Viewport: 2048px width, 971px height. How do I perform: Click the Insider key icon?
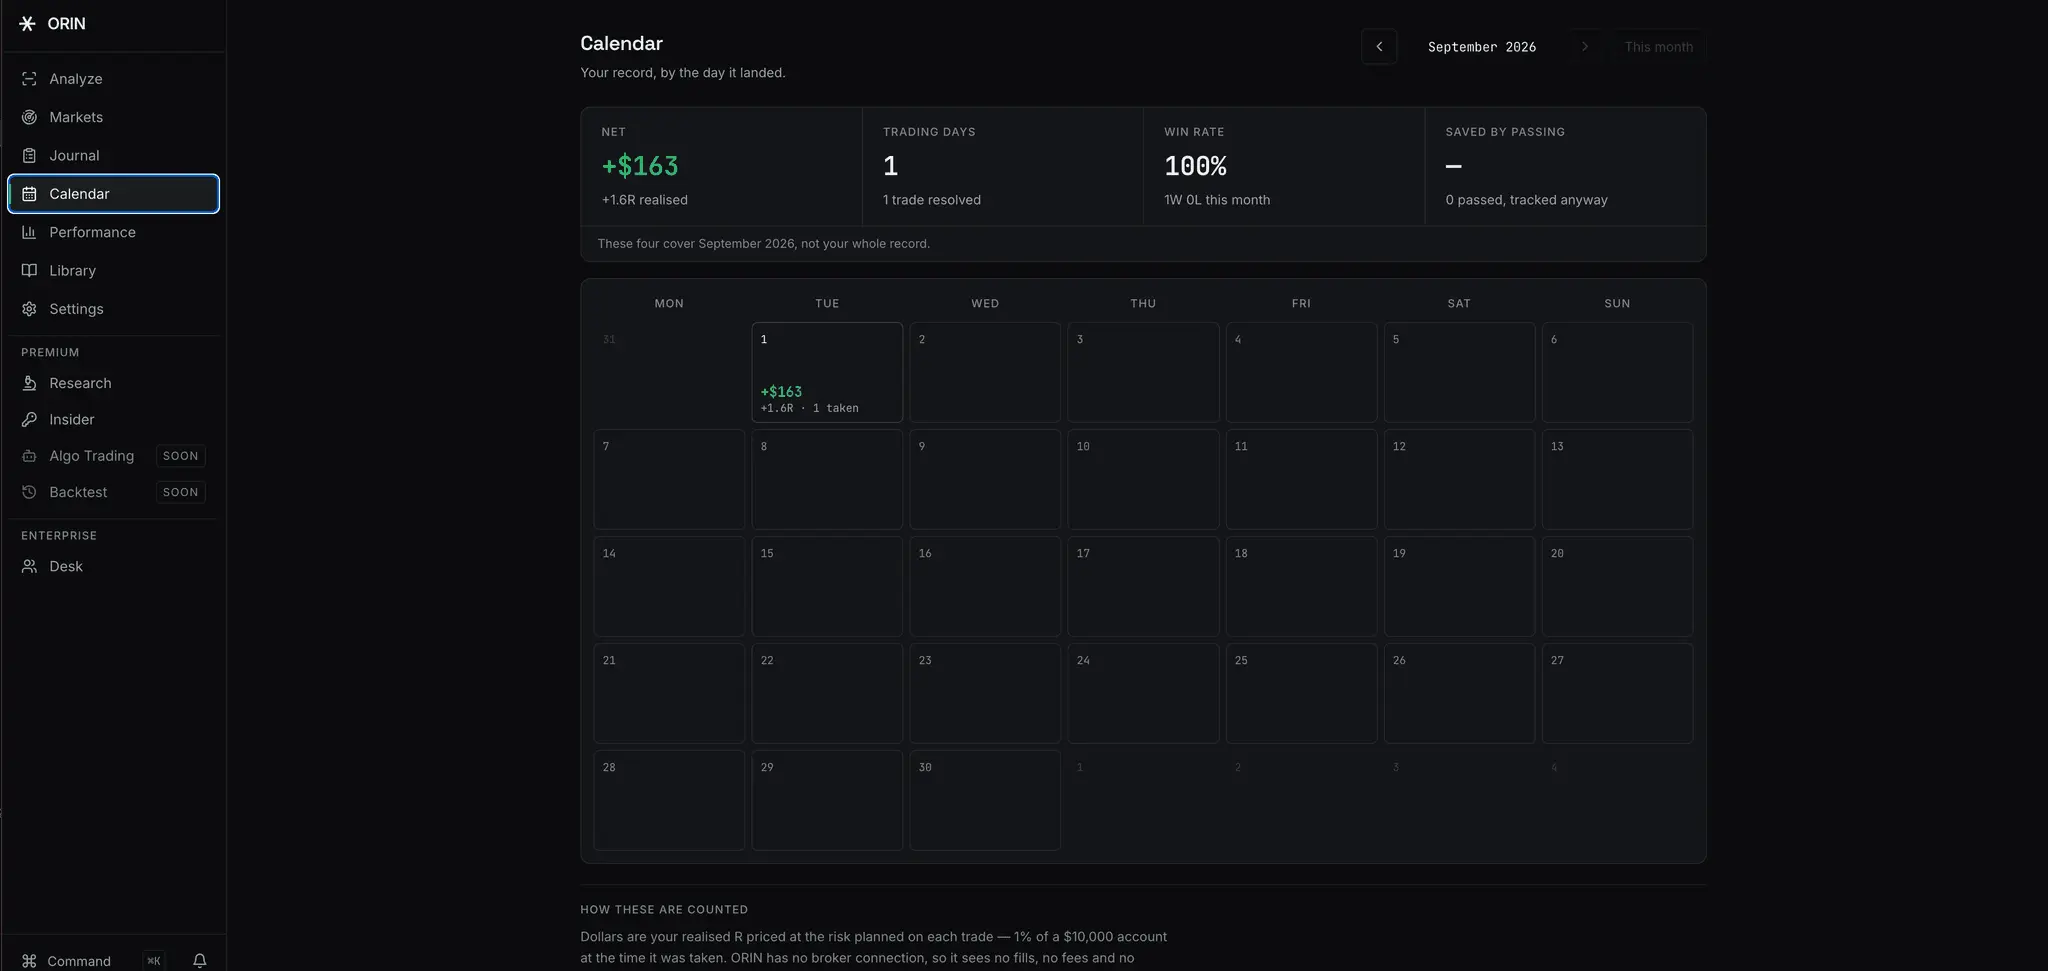(x=29, y=420)
